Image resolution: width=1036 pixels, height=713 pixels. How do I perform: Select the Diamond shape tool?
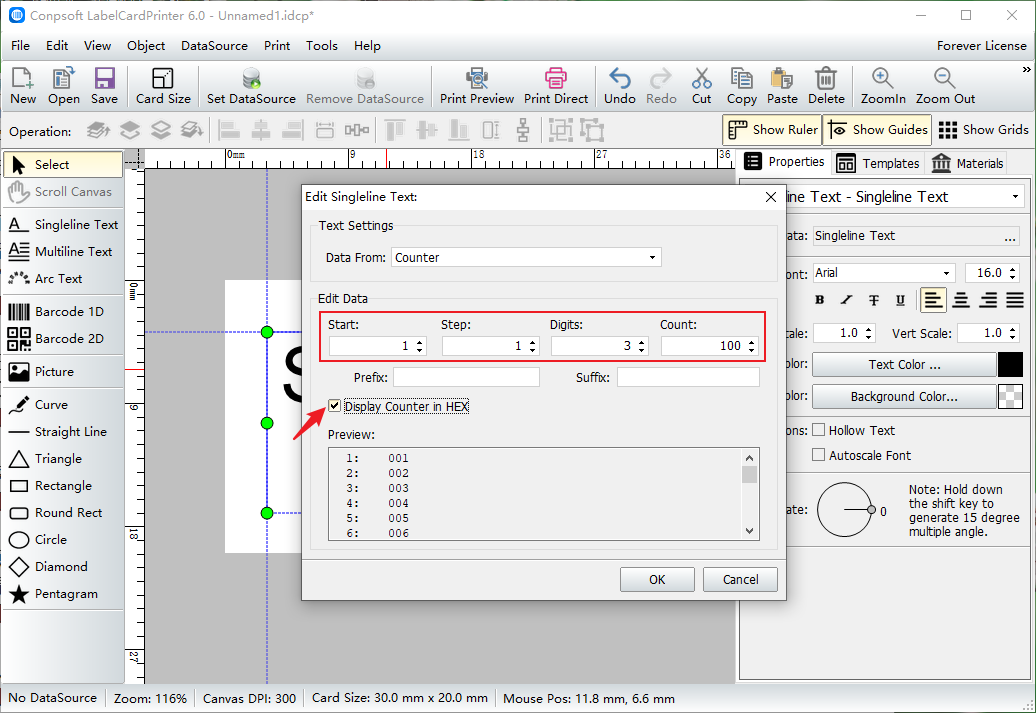(x=63, y=567)
